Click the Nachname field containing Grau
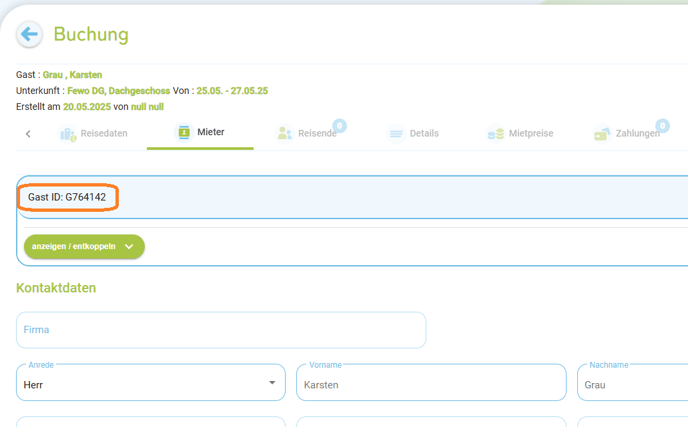Screen dimensions: 688x427 pos(633,383)
